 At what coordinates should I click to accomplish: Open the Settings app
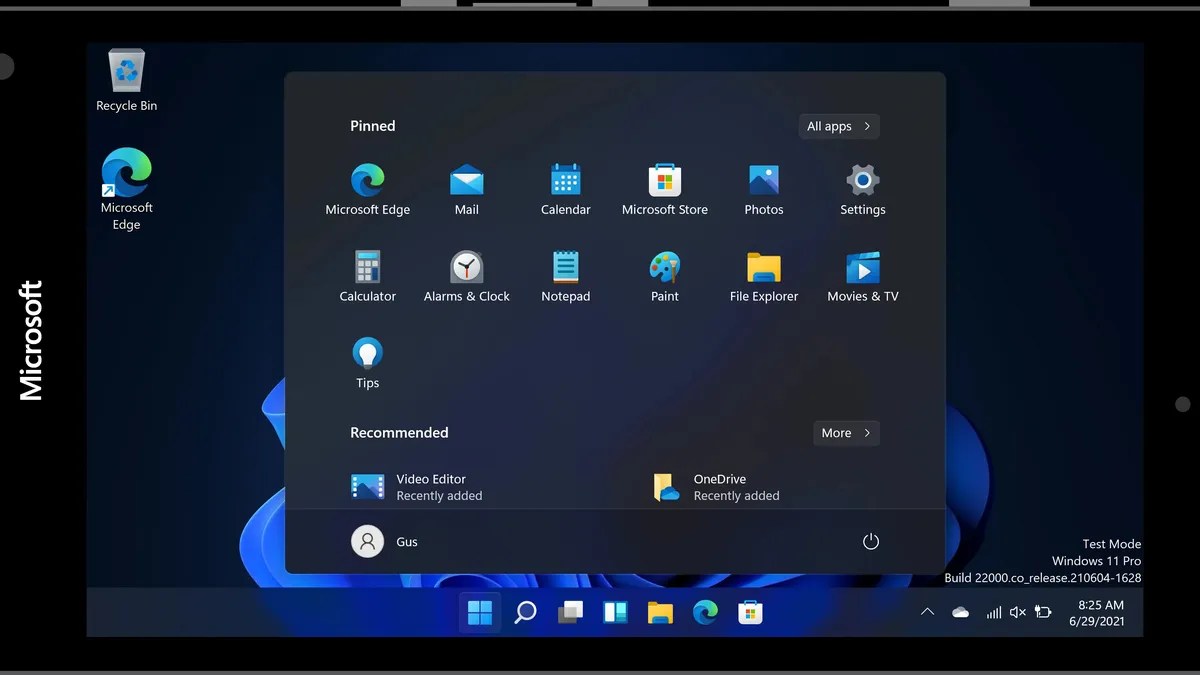coord(862,190)
